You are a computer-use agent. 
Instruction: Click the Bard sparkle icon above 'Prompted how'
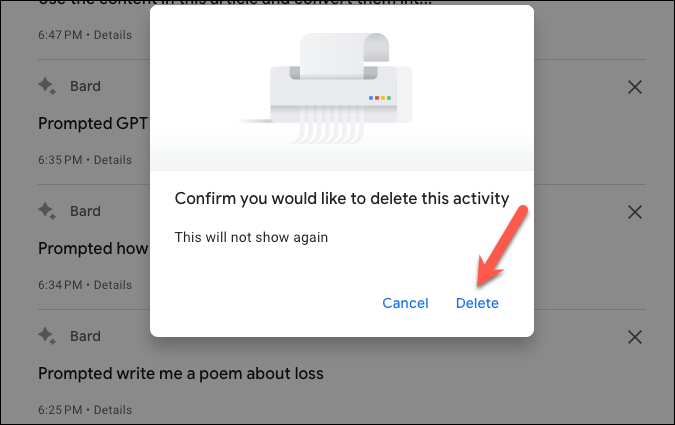pos(47,211)
